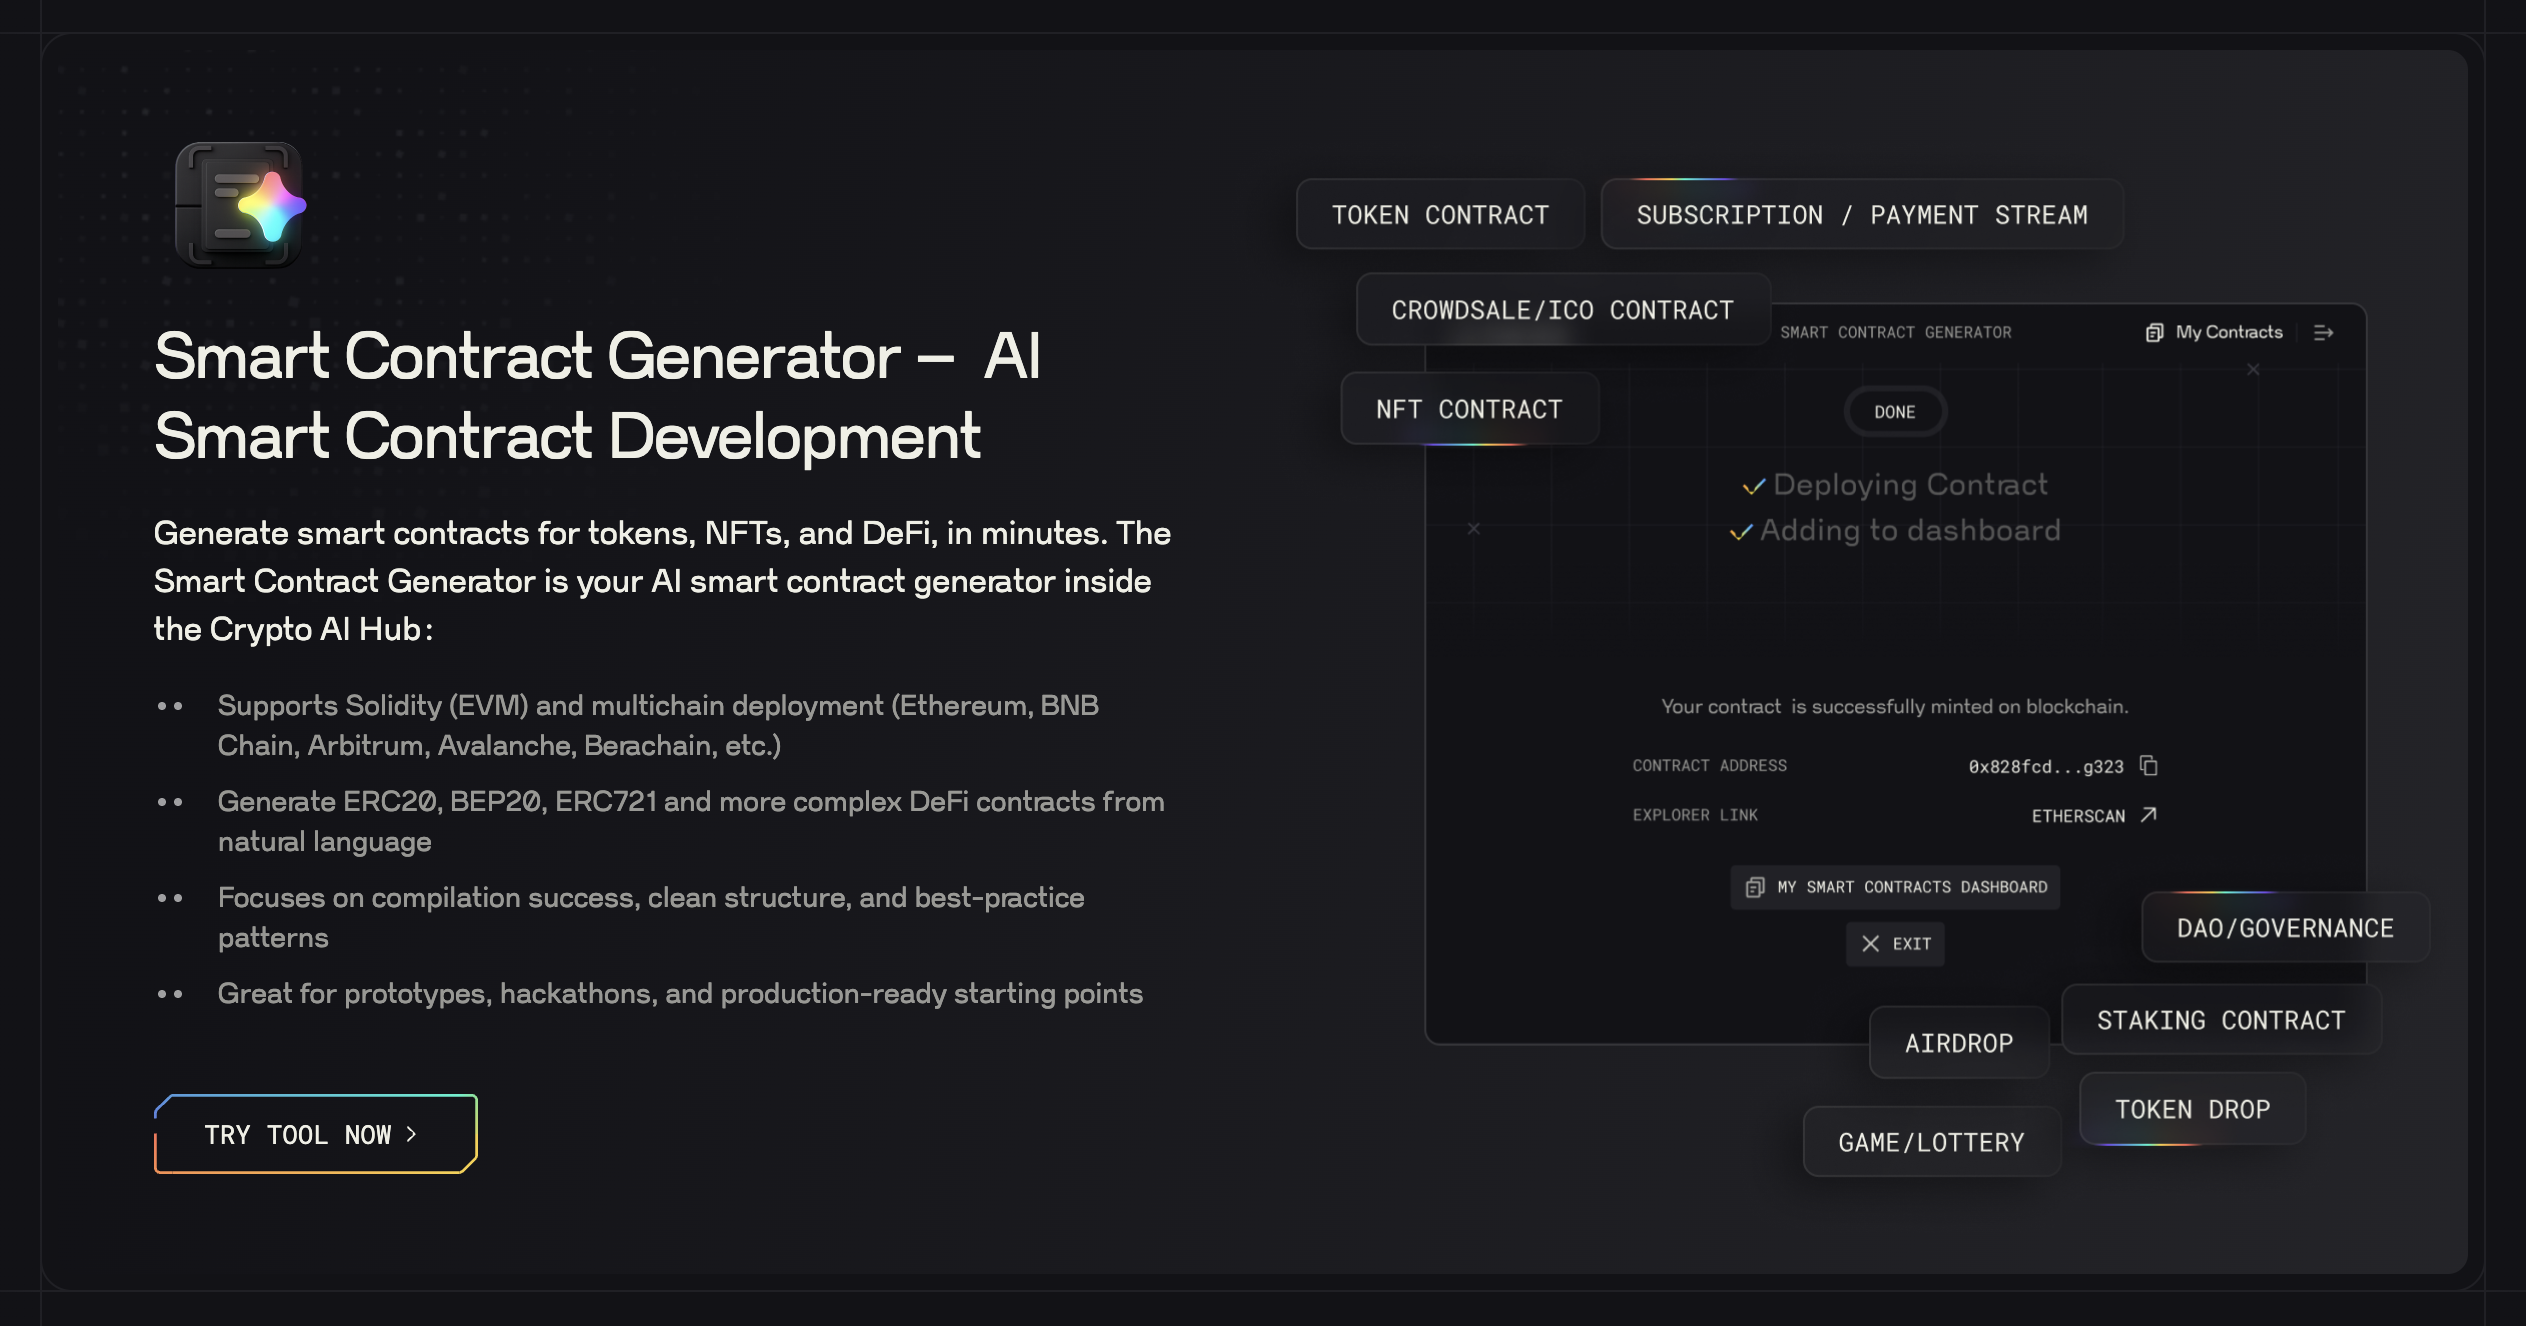Select the DAO/Governance tag
The height and width of the screenshot is (1326, 2526).
2284,928
